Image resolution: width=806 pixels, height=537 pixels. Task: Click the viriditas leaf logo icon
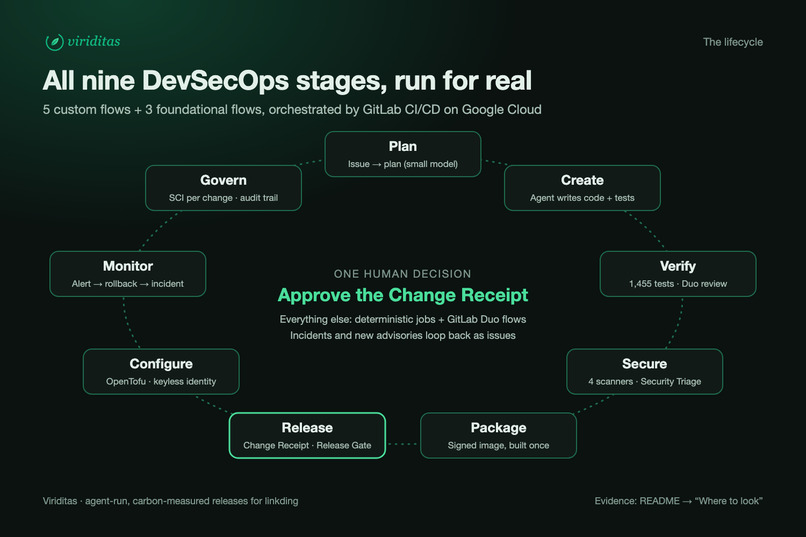tap(54, 42)
